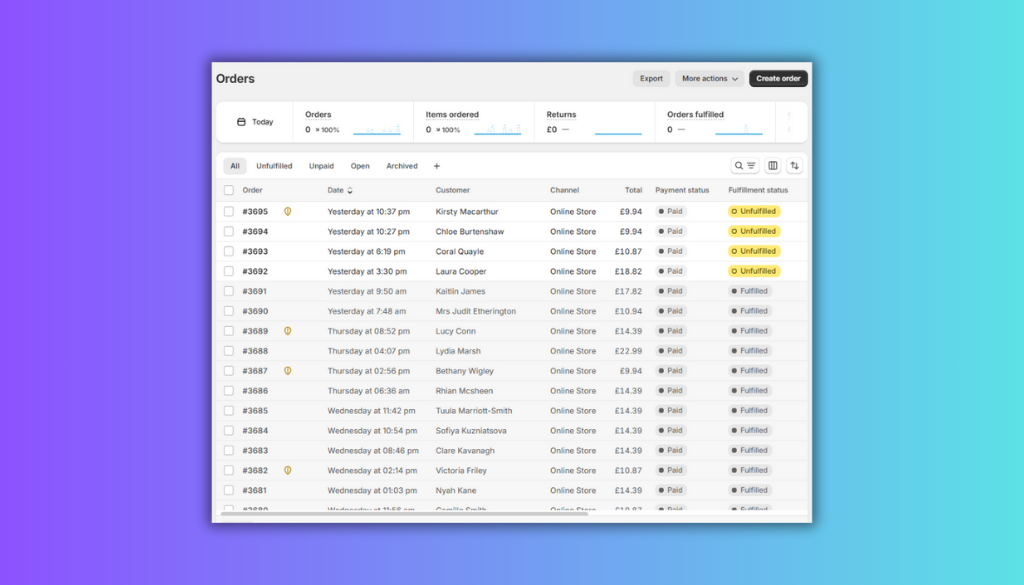Switch to the Archived tab

point(402,166)
